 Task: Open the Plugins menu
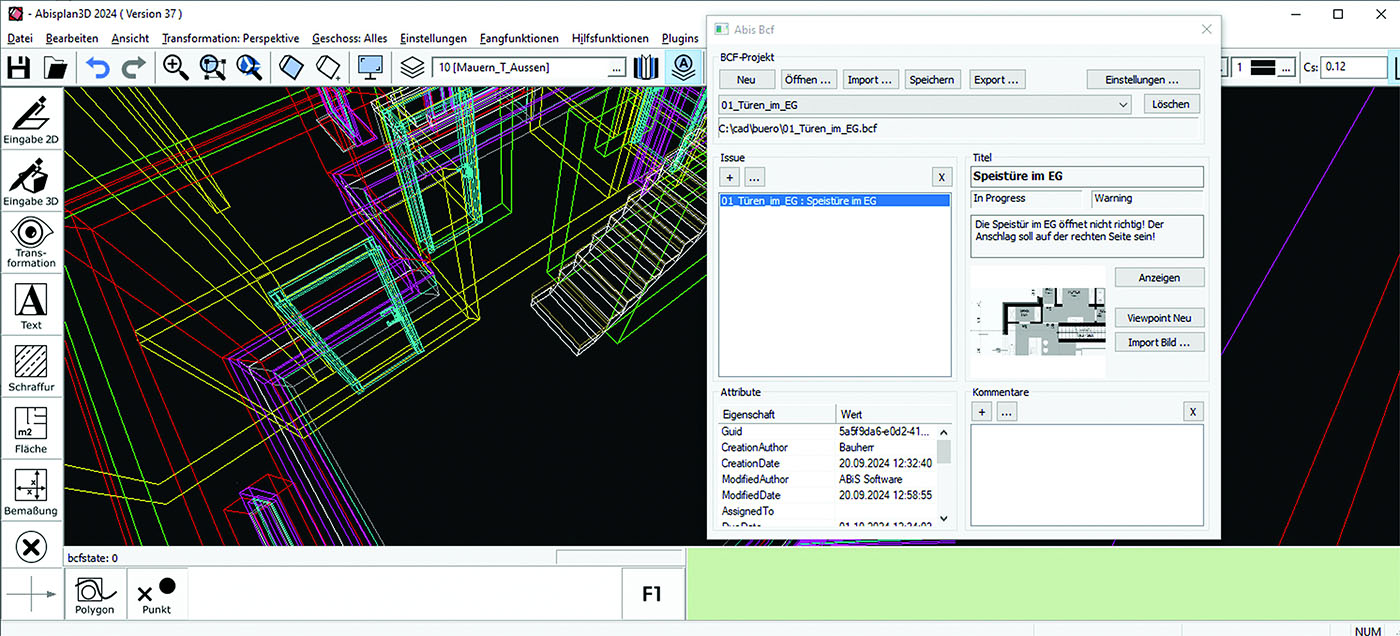[680, 38]
